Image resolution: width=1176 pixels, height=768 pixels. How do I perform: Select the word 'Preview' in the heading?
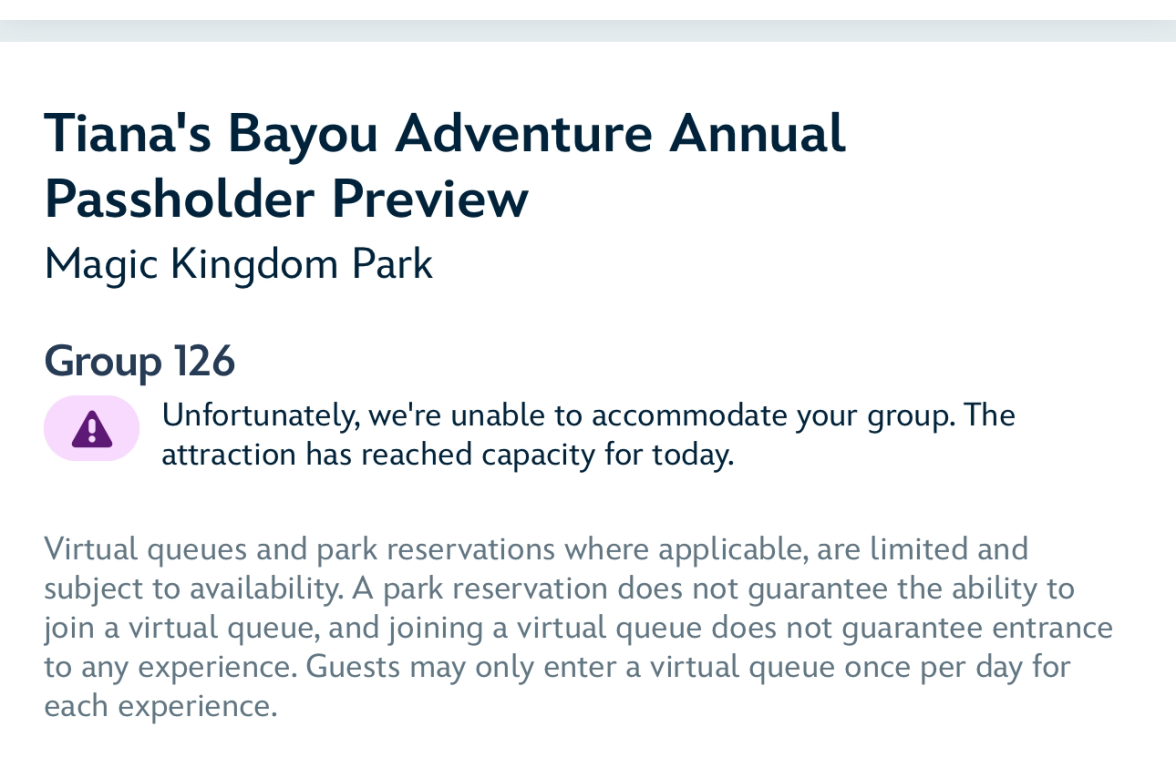click(430, 200)
